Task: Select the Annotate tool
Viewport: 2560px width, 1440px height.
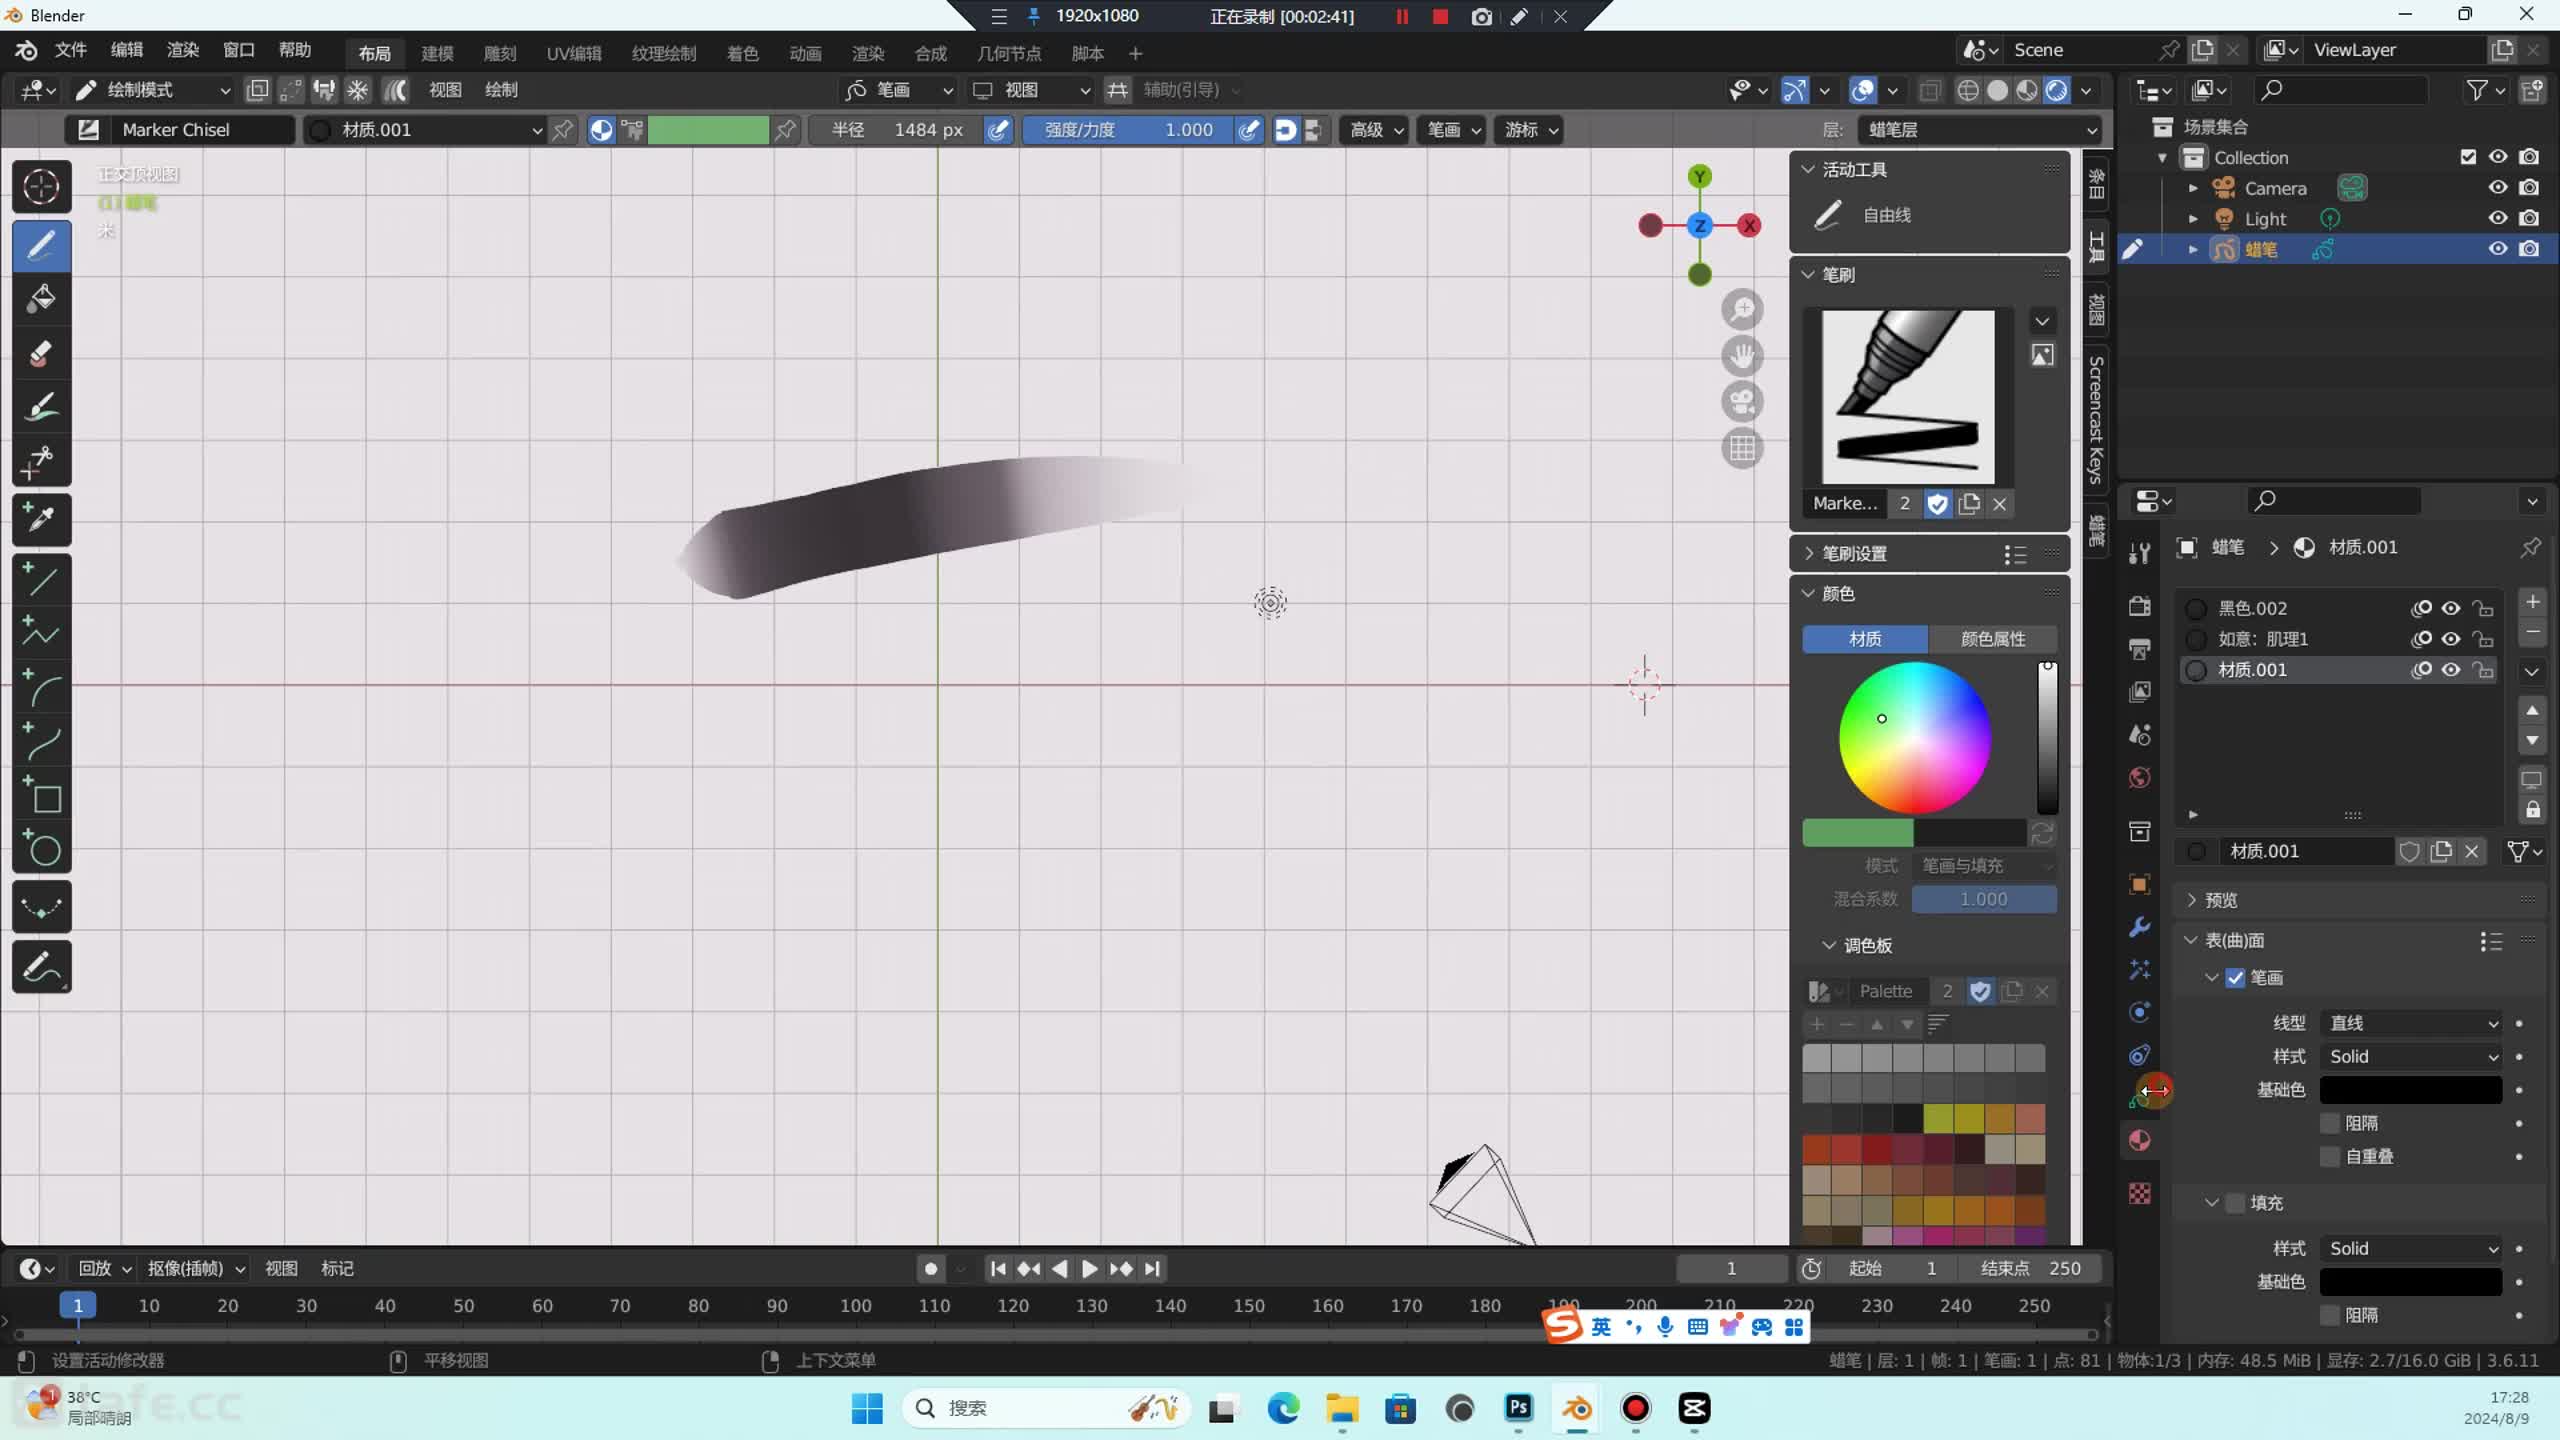Action: click(41, 967)
